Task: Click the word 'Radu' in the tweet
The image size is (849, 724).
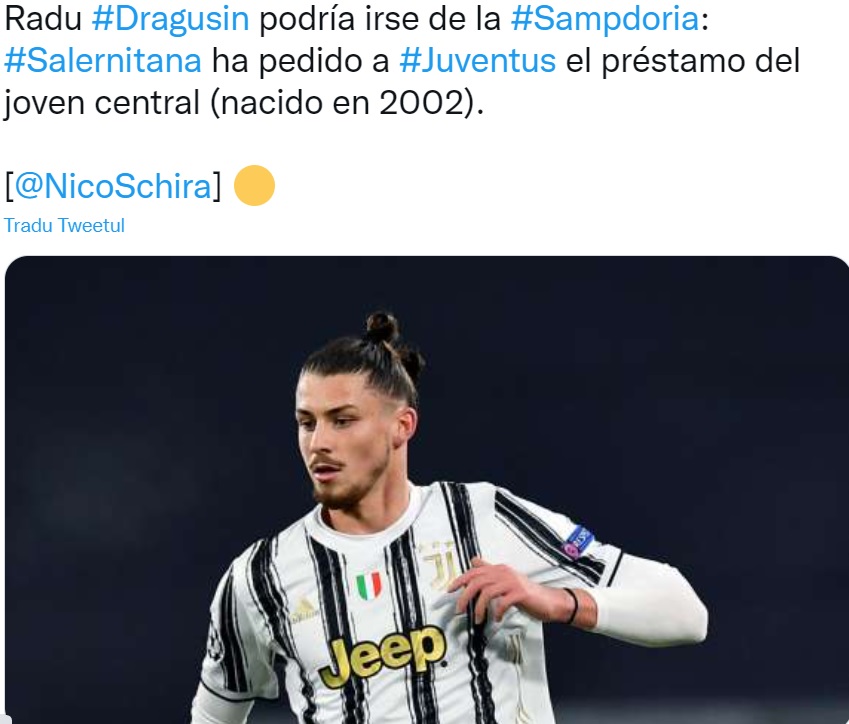Action: coord(43,18)
